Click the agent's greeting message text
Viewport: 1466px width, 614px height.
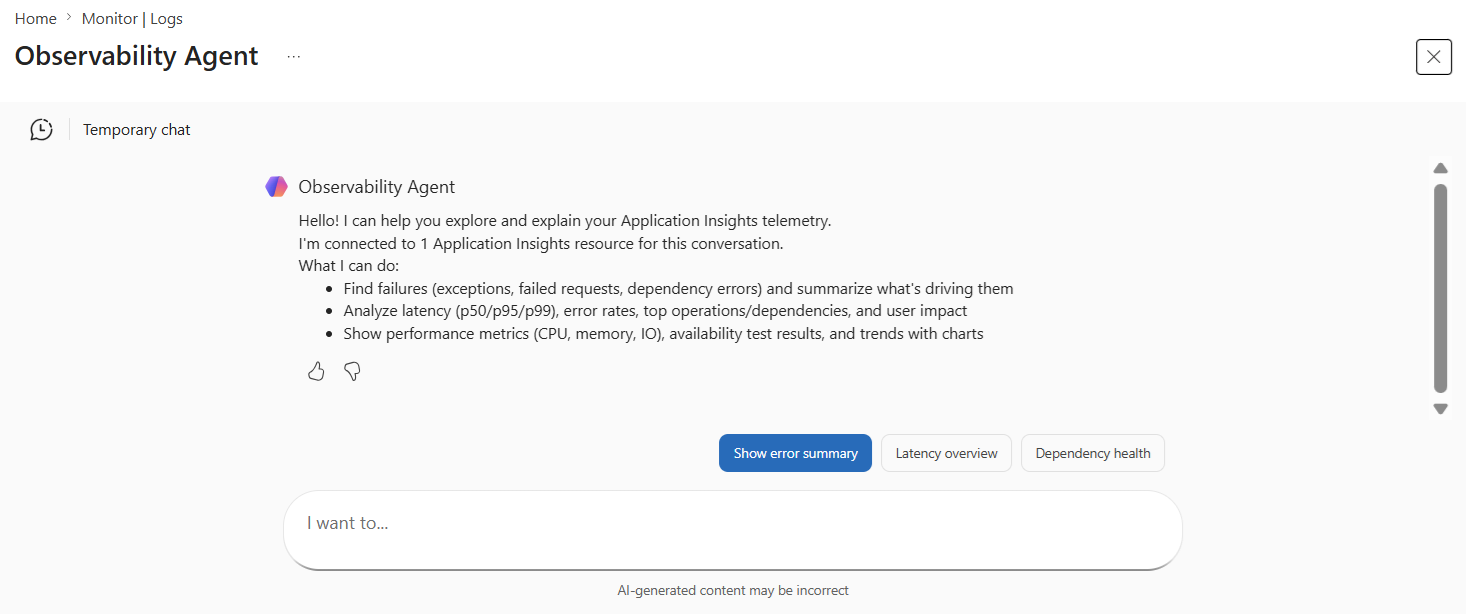click(x=564, y=221)
